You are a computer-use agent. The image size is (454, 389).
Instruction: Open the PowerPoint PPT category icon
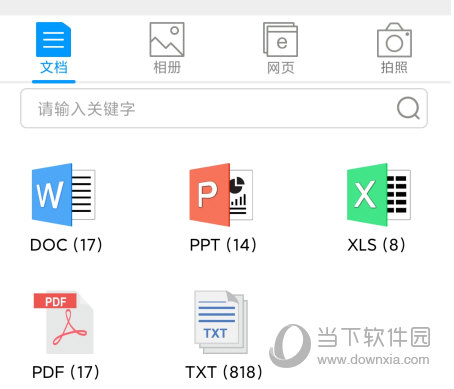point(221,195)
